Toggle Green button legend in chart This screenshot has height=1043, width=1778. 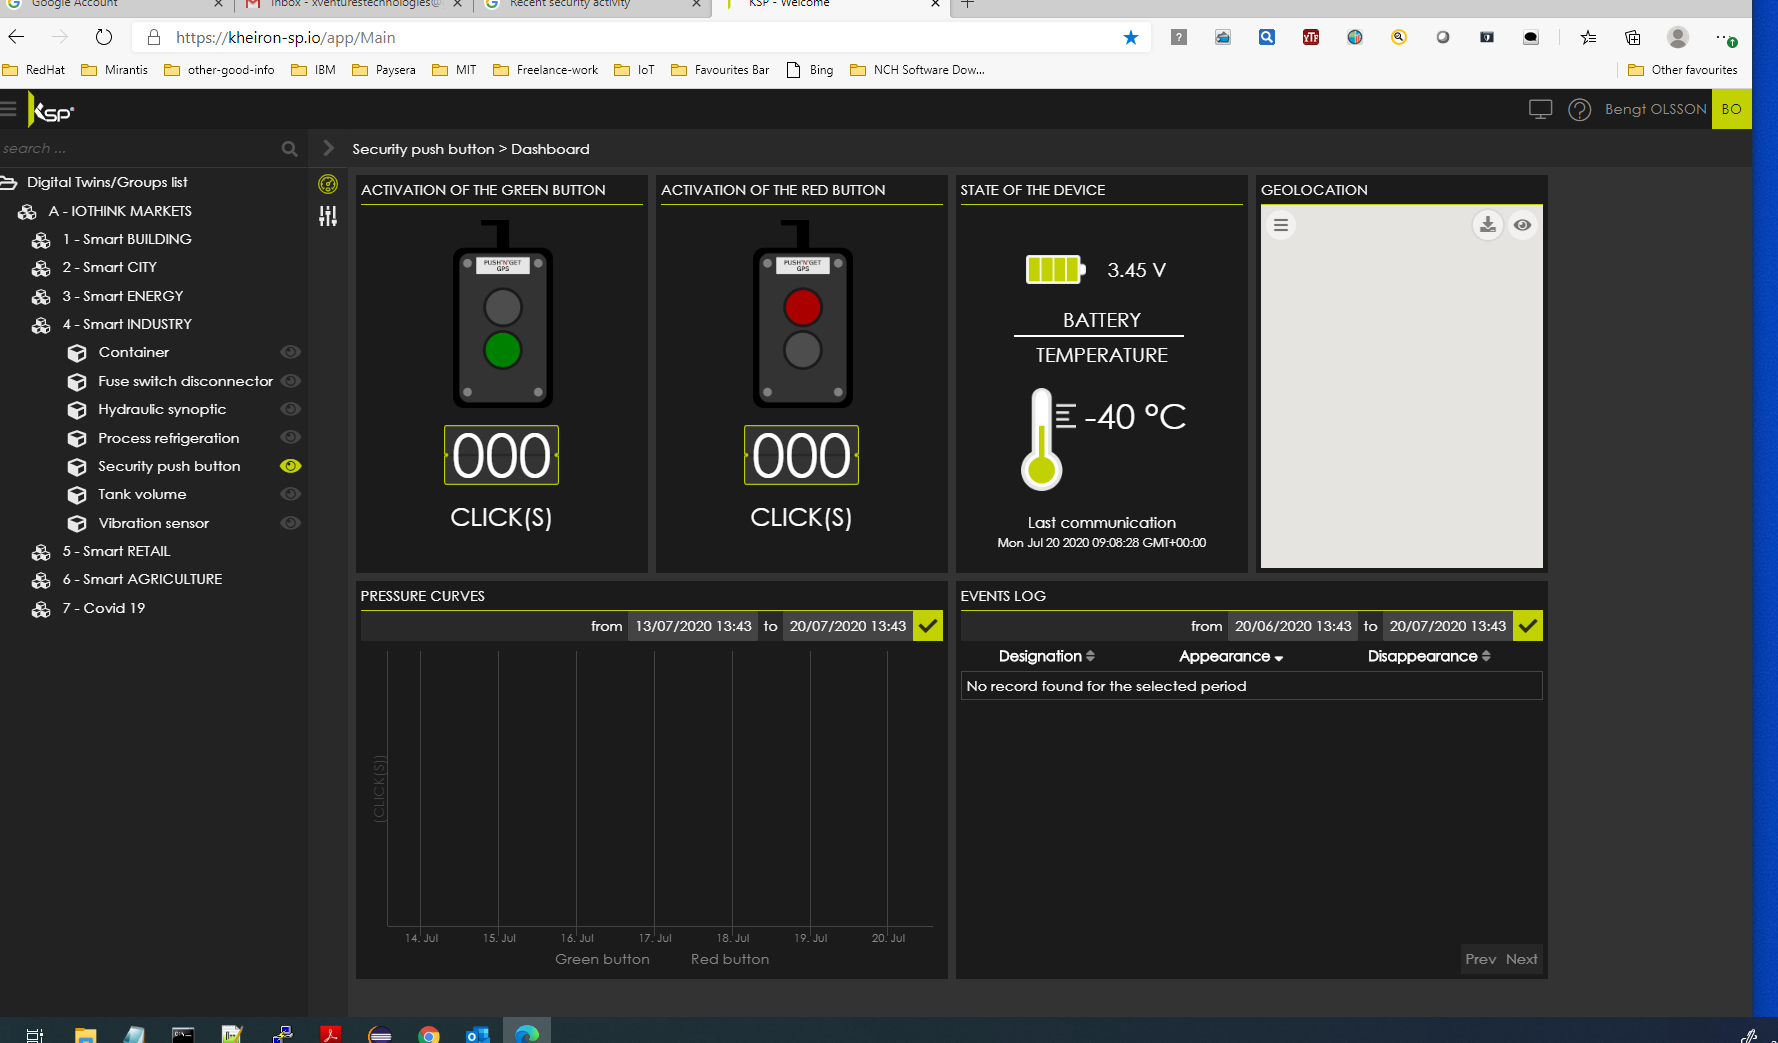click(602, 959)
